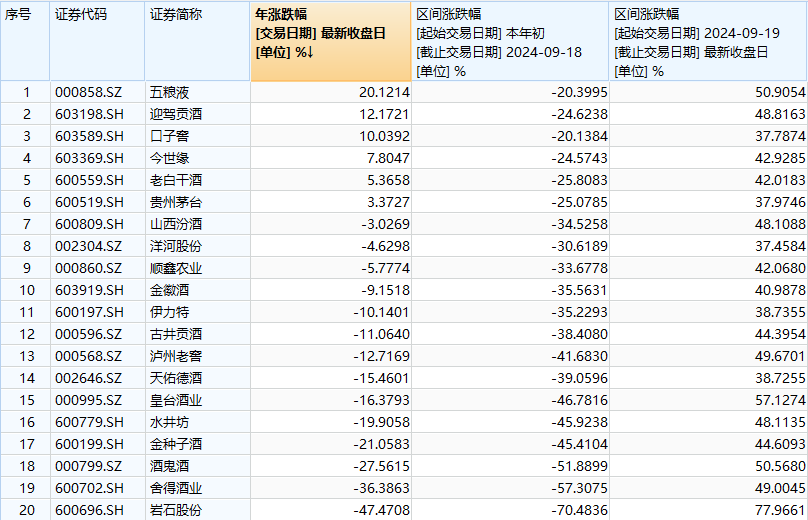Viewport: 808px width, 520px height.
Task: Click stock code 603369.SH
Action: point(89,158)
